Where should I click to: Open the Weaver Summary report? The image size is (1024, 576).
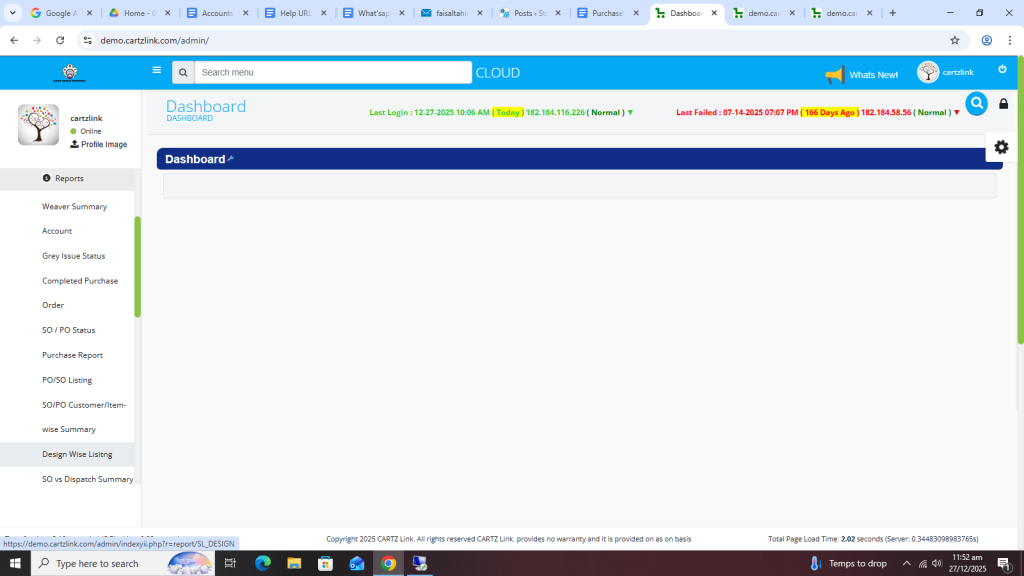point(74,206)
